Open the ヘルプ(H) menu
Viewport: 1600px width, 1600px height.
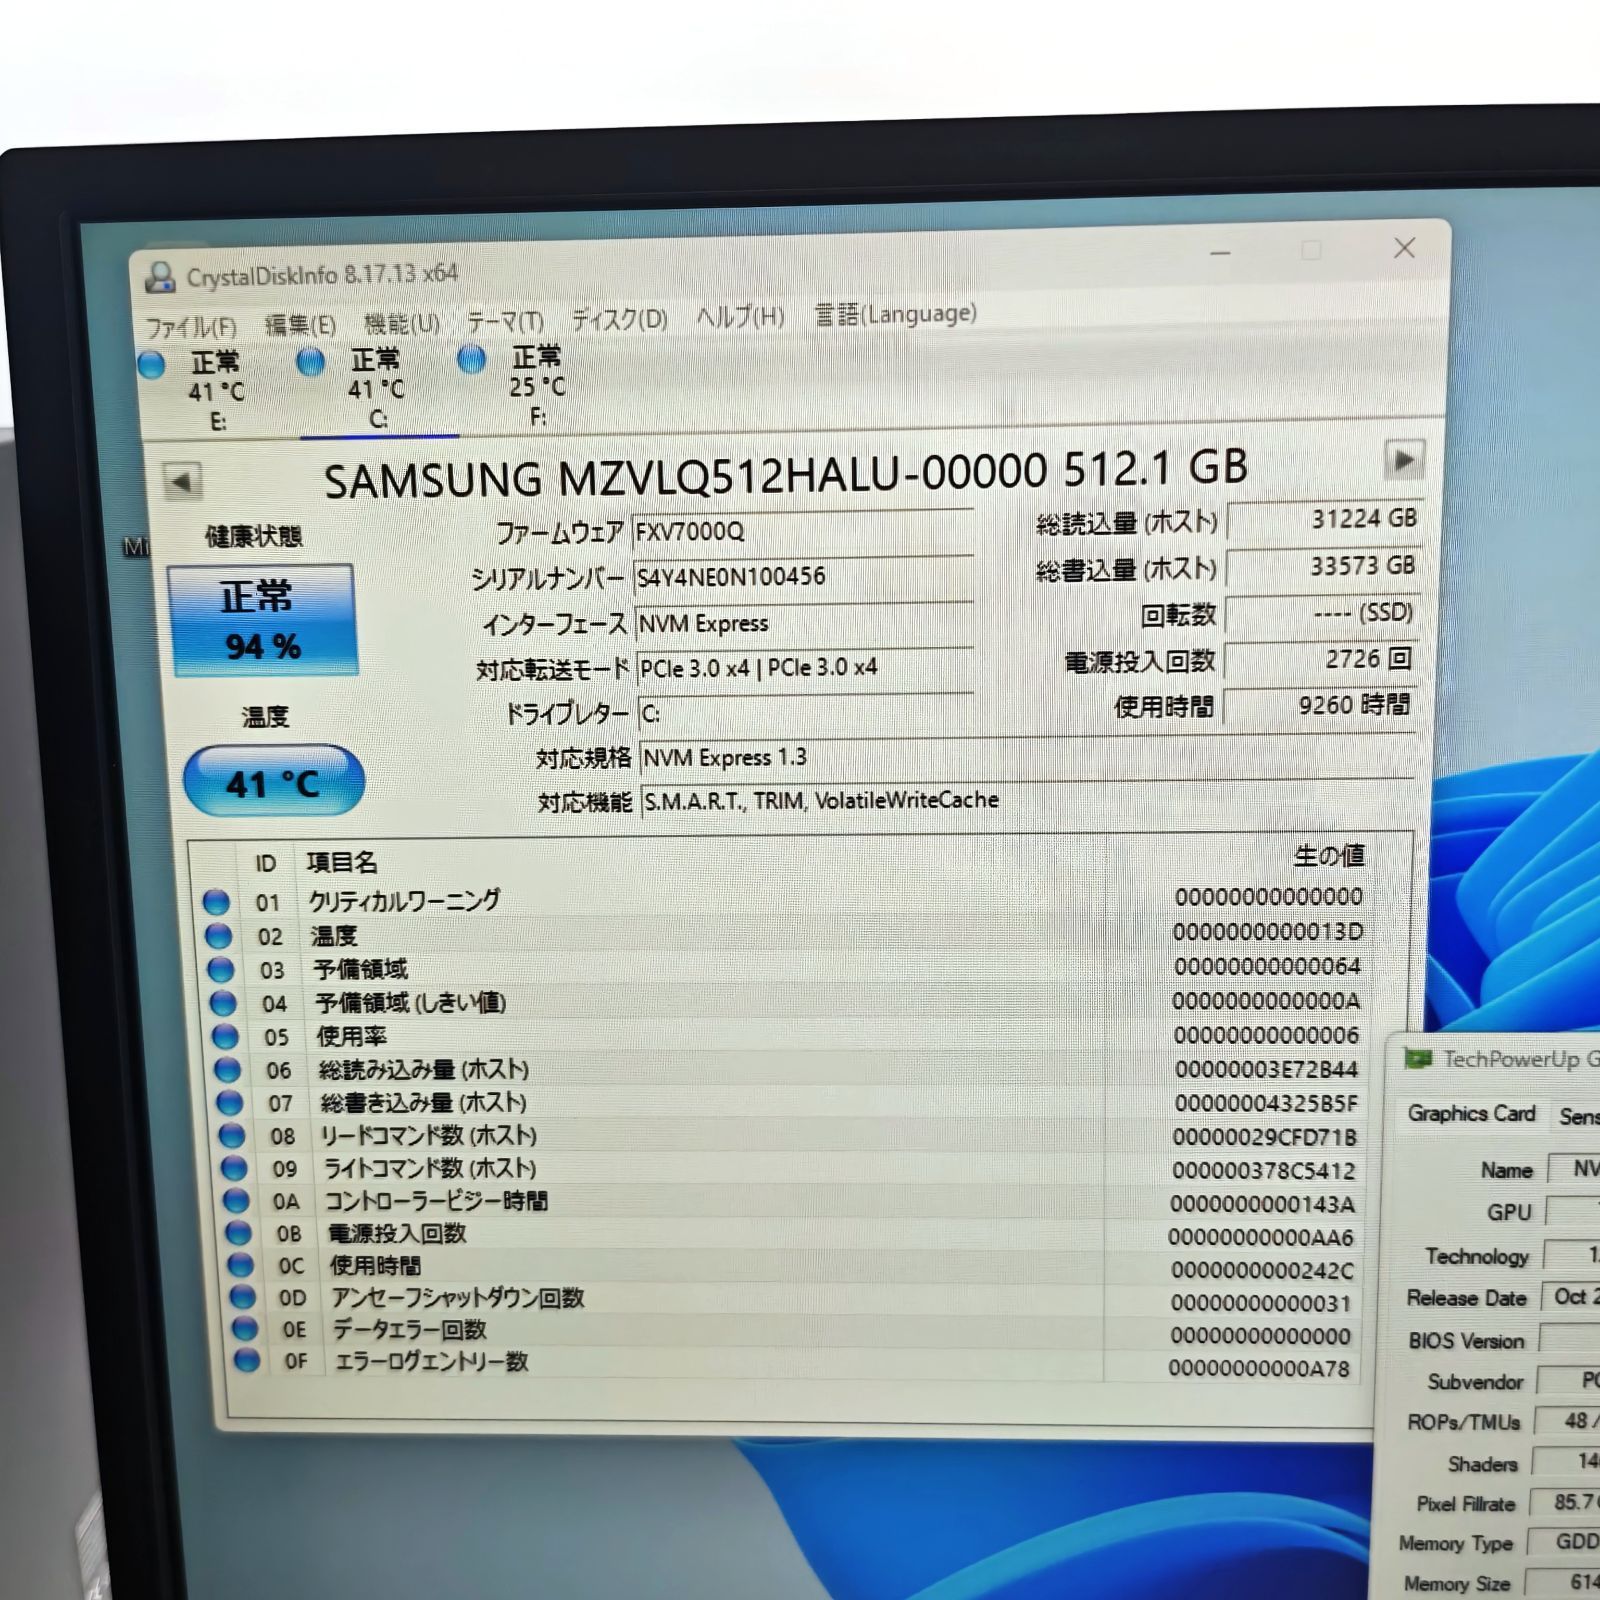point(740,317)
